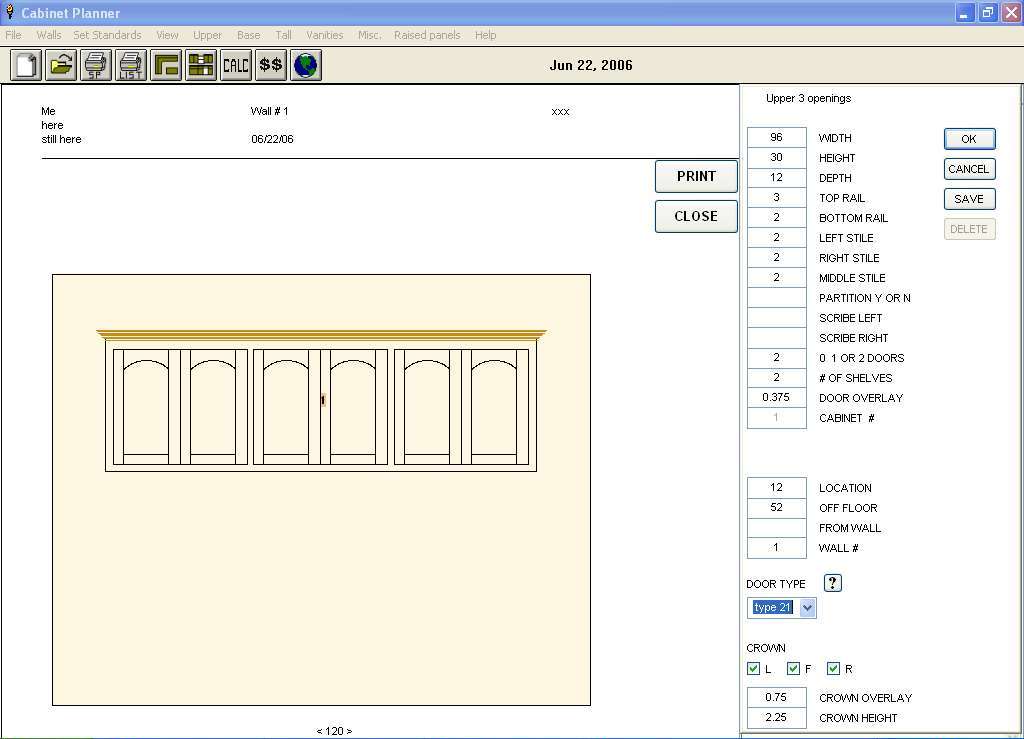Click the 'xxx' header text

tap(560, 112)
